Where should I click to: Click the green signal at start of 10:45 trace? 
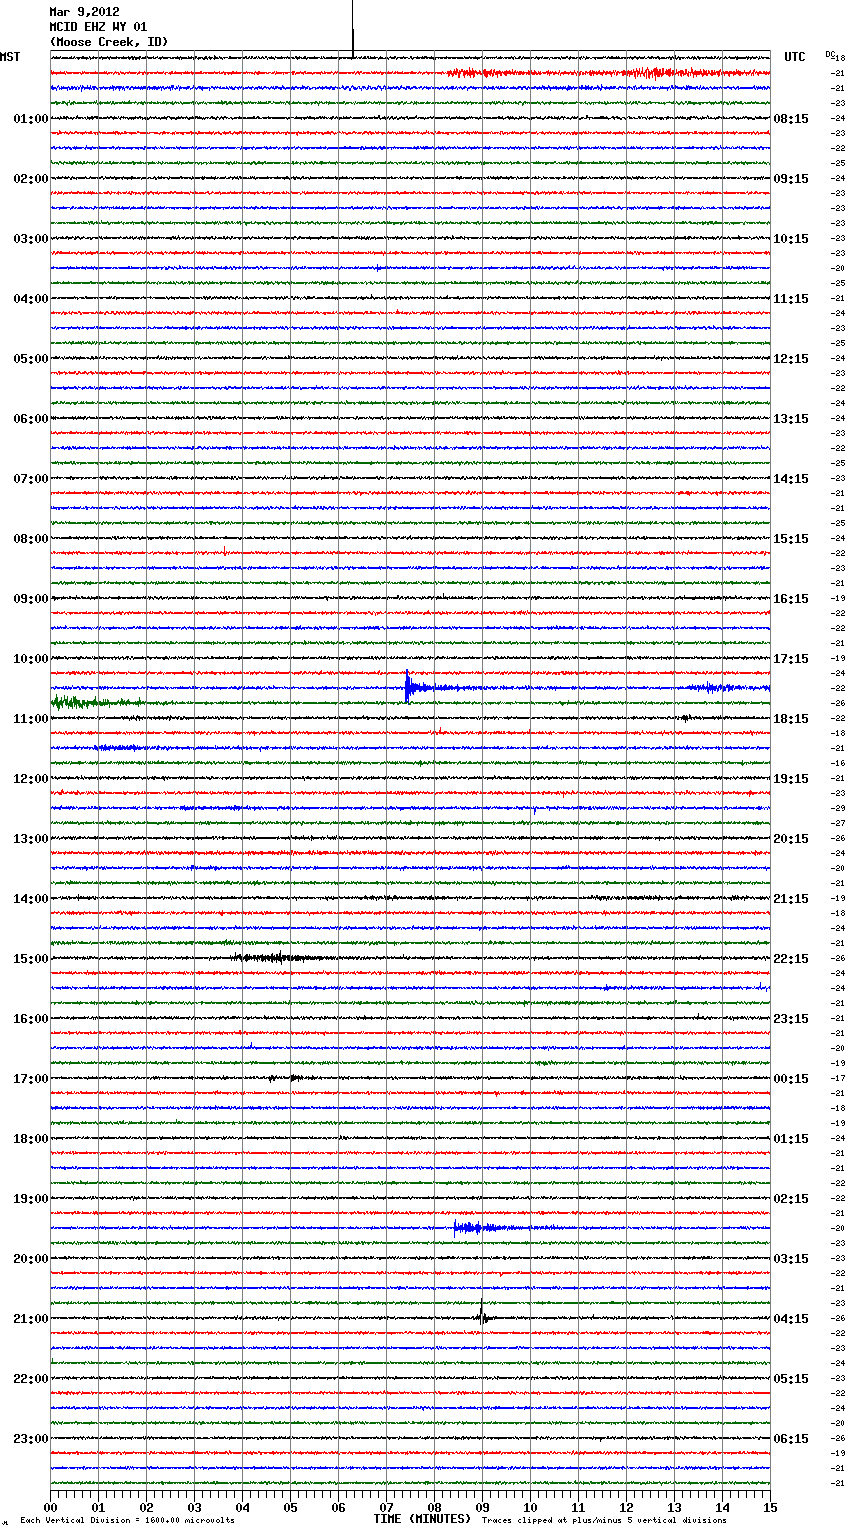(95, 703)
